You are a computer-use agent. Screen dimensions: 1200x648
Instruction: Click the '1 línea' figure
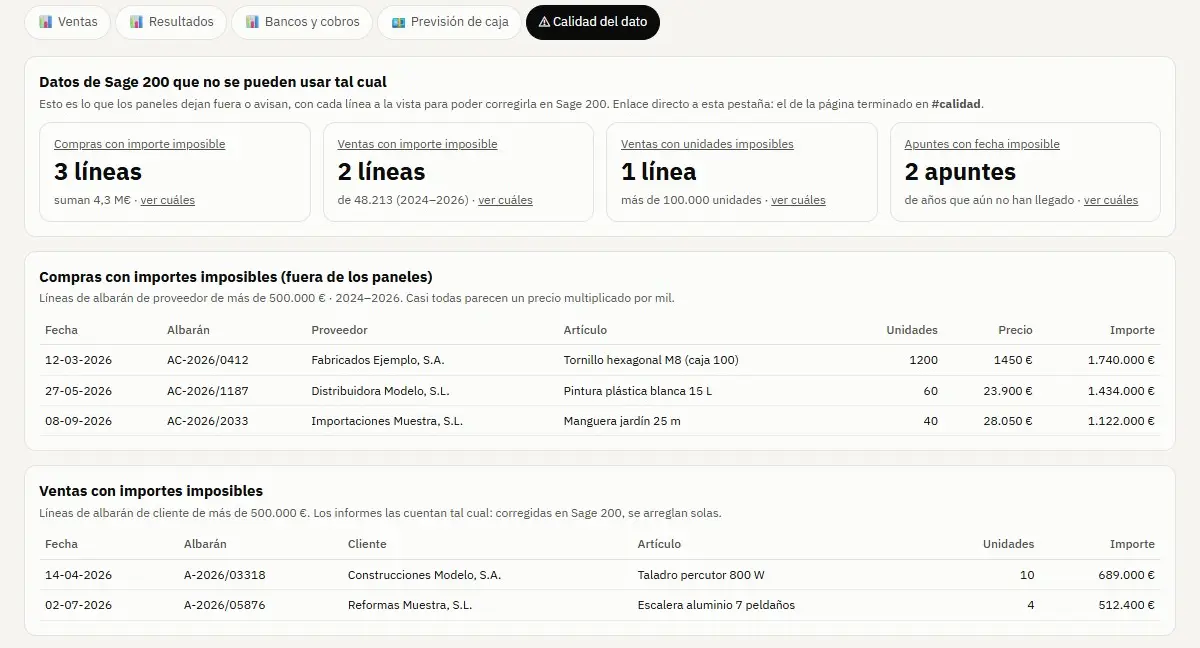coord(659,172)
